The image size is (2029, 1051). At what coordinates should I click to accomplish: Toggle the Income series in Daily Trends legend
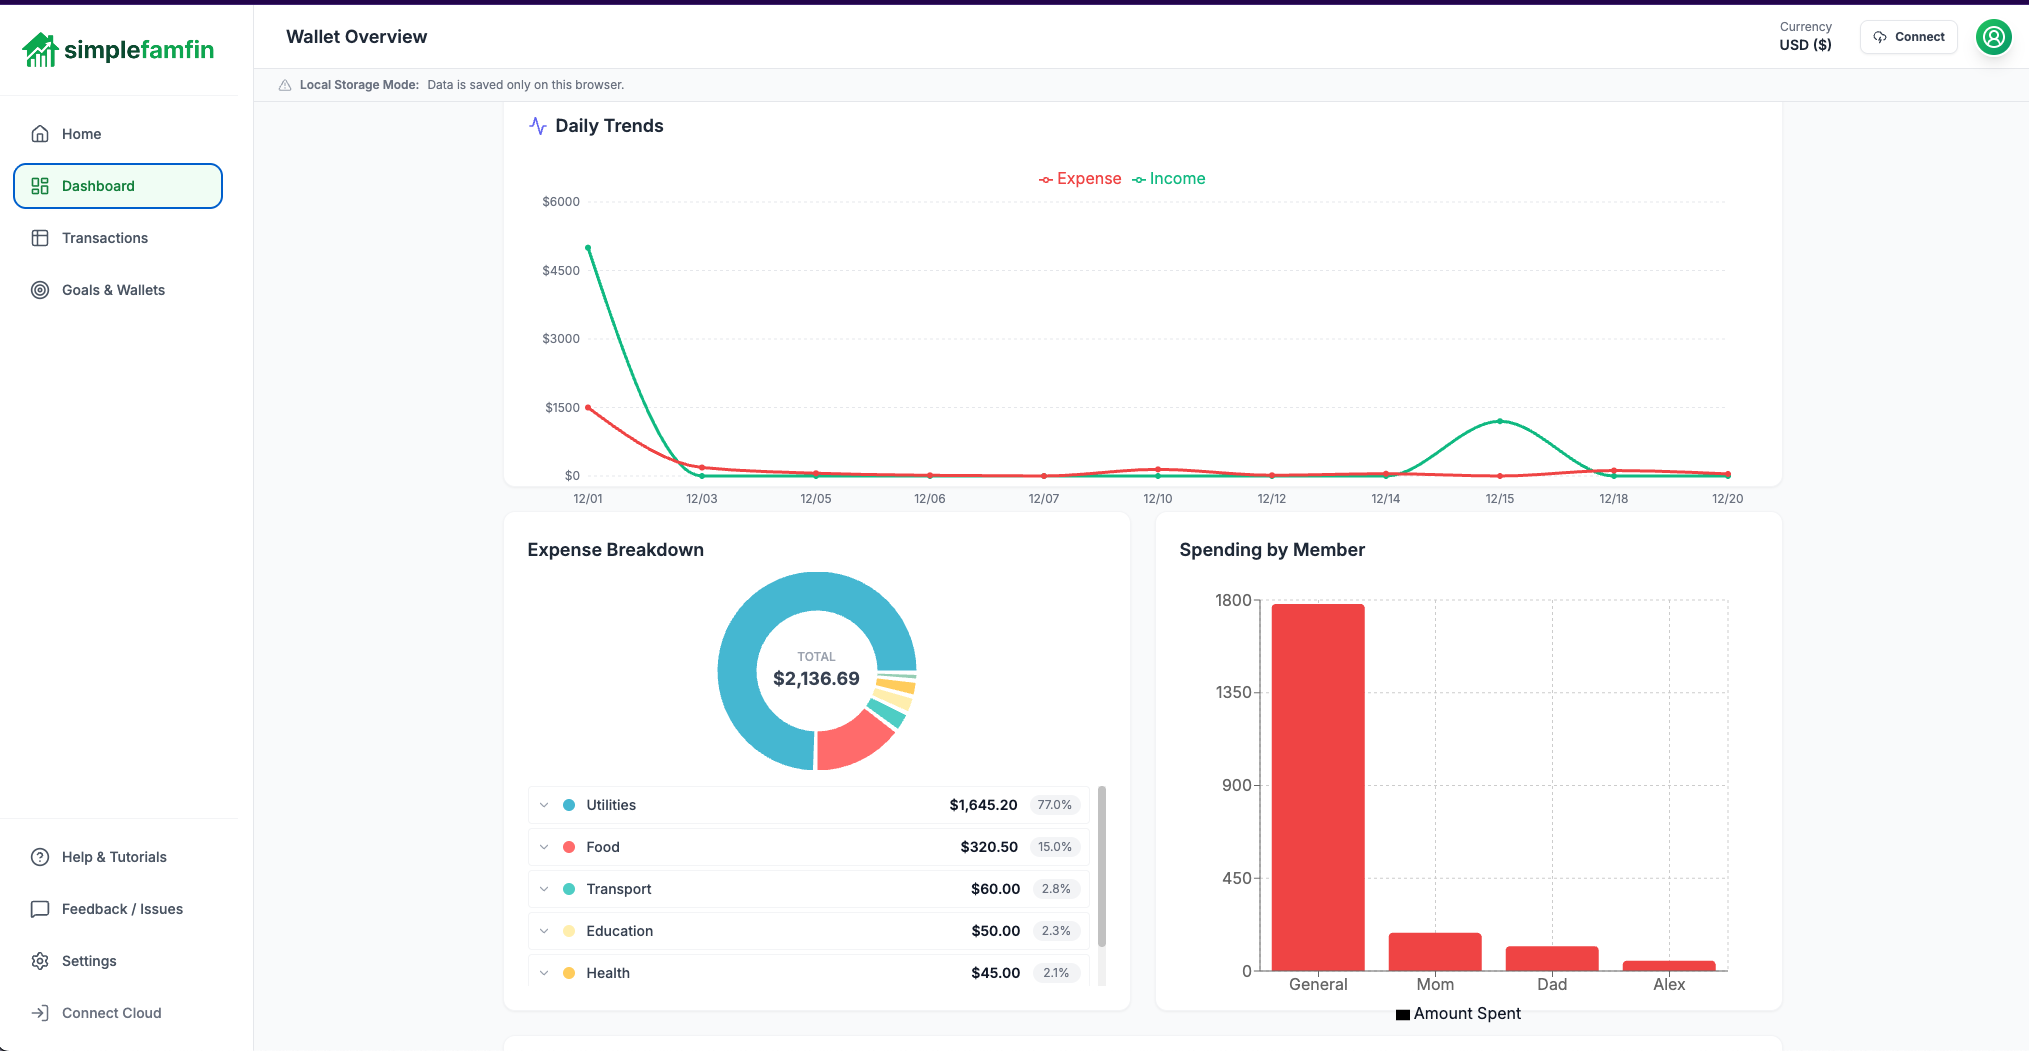1169,178
